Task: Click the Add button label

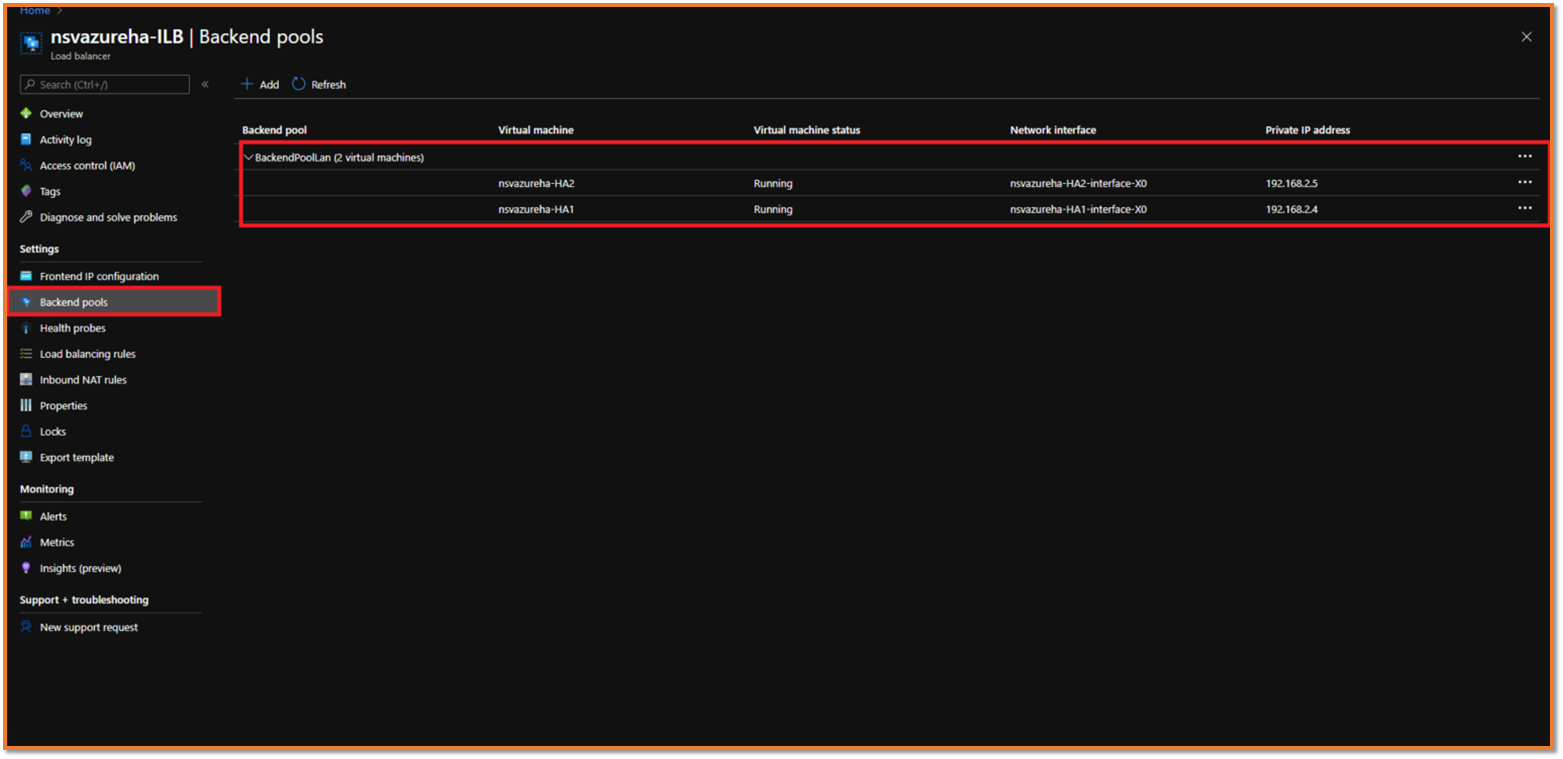Action: click(269, 85)
